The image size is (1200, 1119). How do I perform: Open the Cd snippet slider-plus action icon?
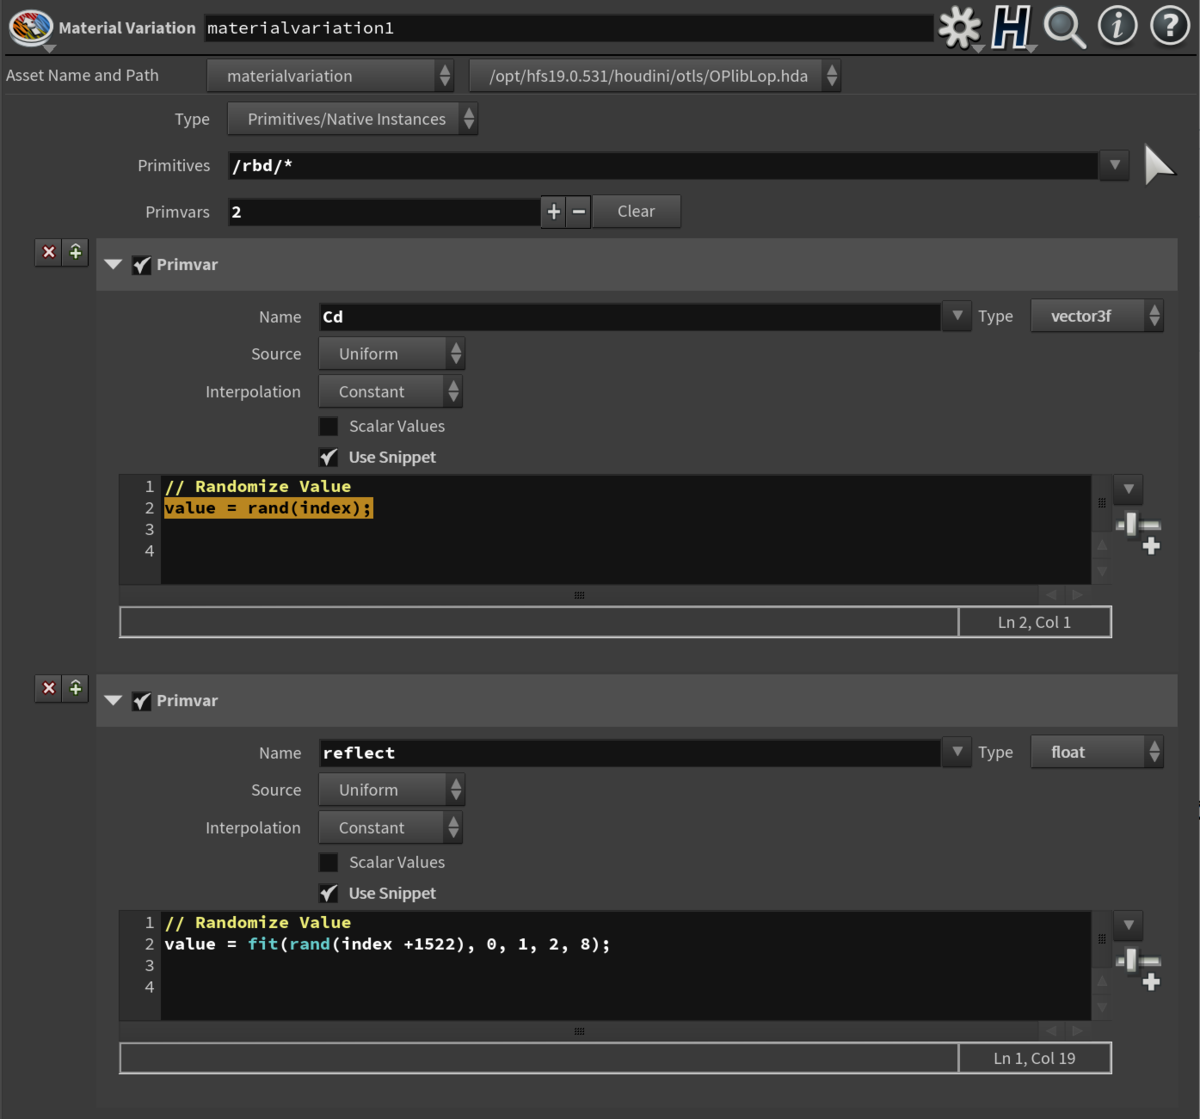[1138, 532]
